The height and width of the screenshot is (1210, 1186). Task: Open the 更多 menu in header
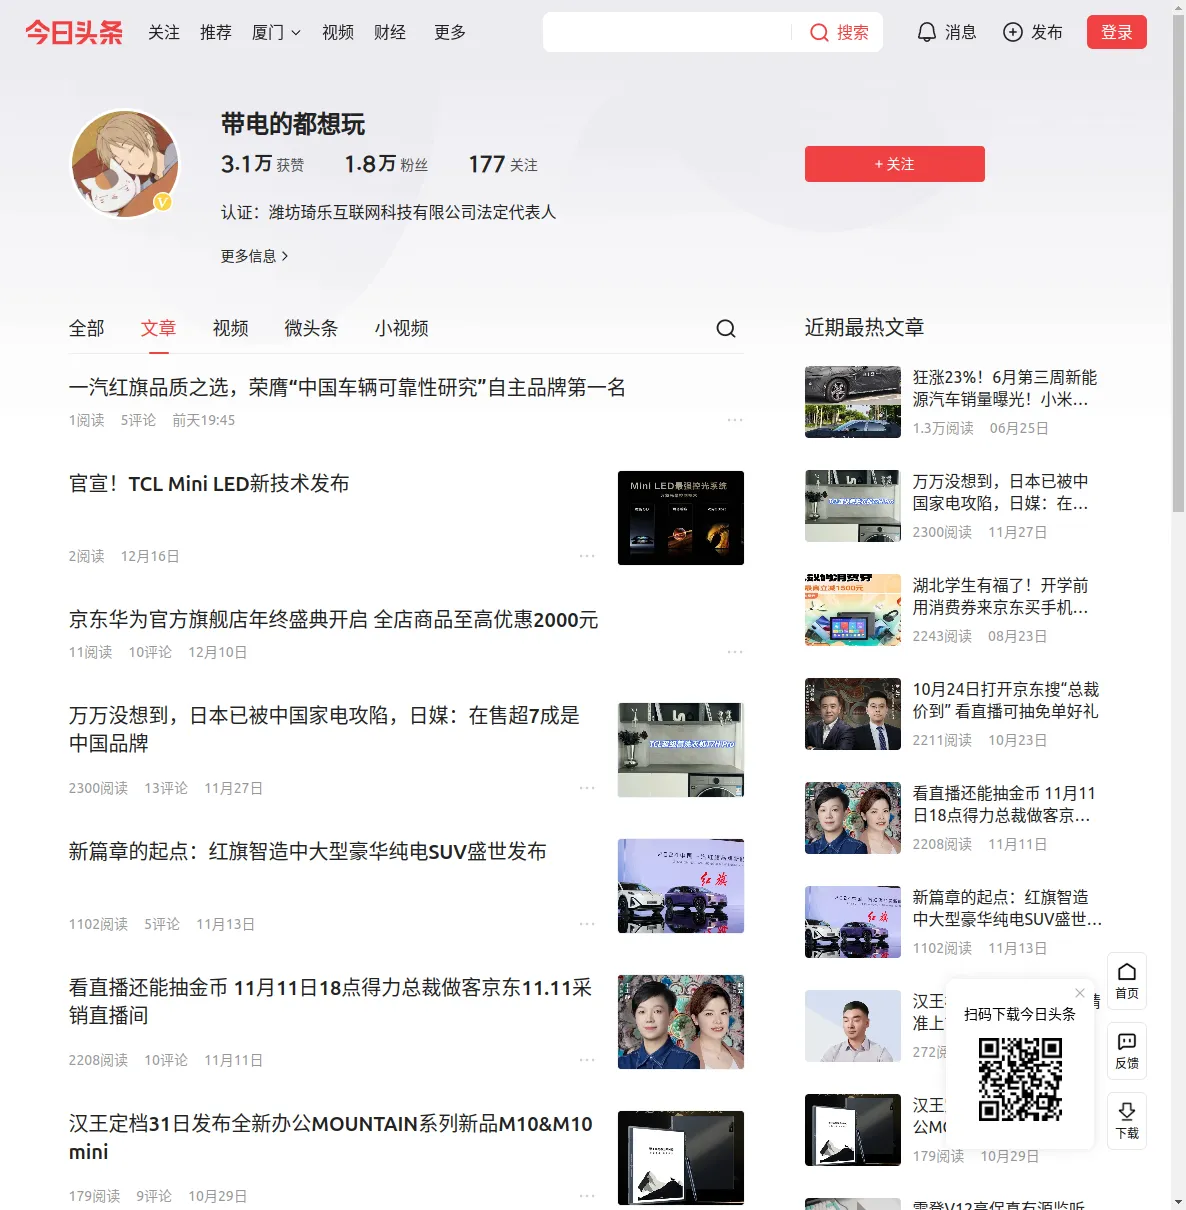(x=450, y=33)
